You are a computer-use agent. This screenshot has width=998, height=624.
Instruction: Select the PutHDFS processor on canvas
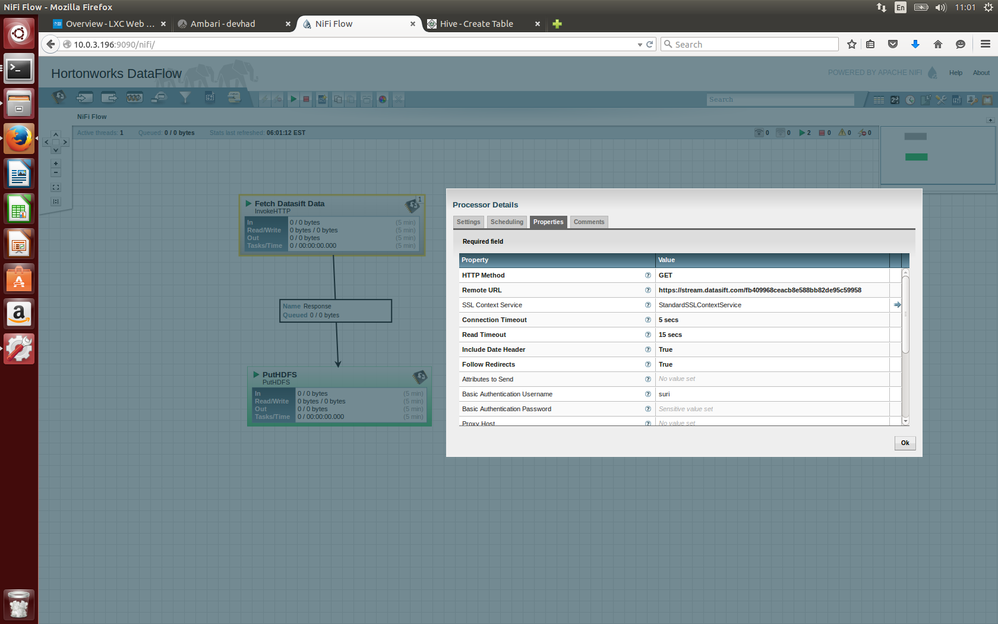[339, 396]
